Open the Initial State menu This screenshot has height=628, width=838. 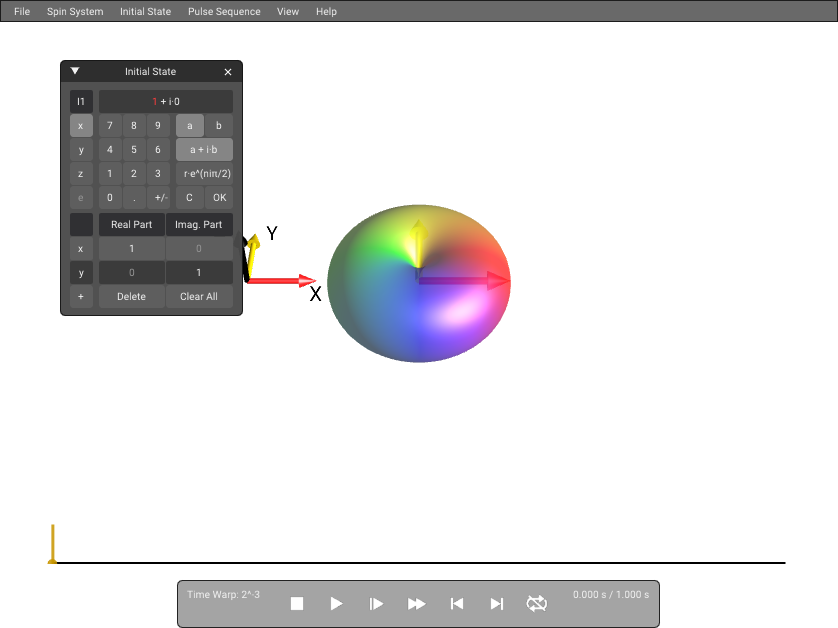[145, 11]
